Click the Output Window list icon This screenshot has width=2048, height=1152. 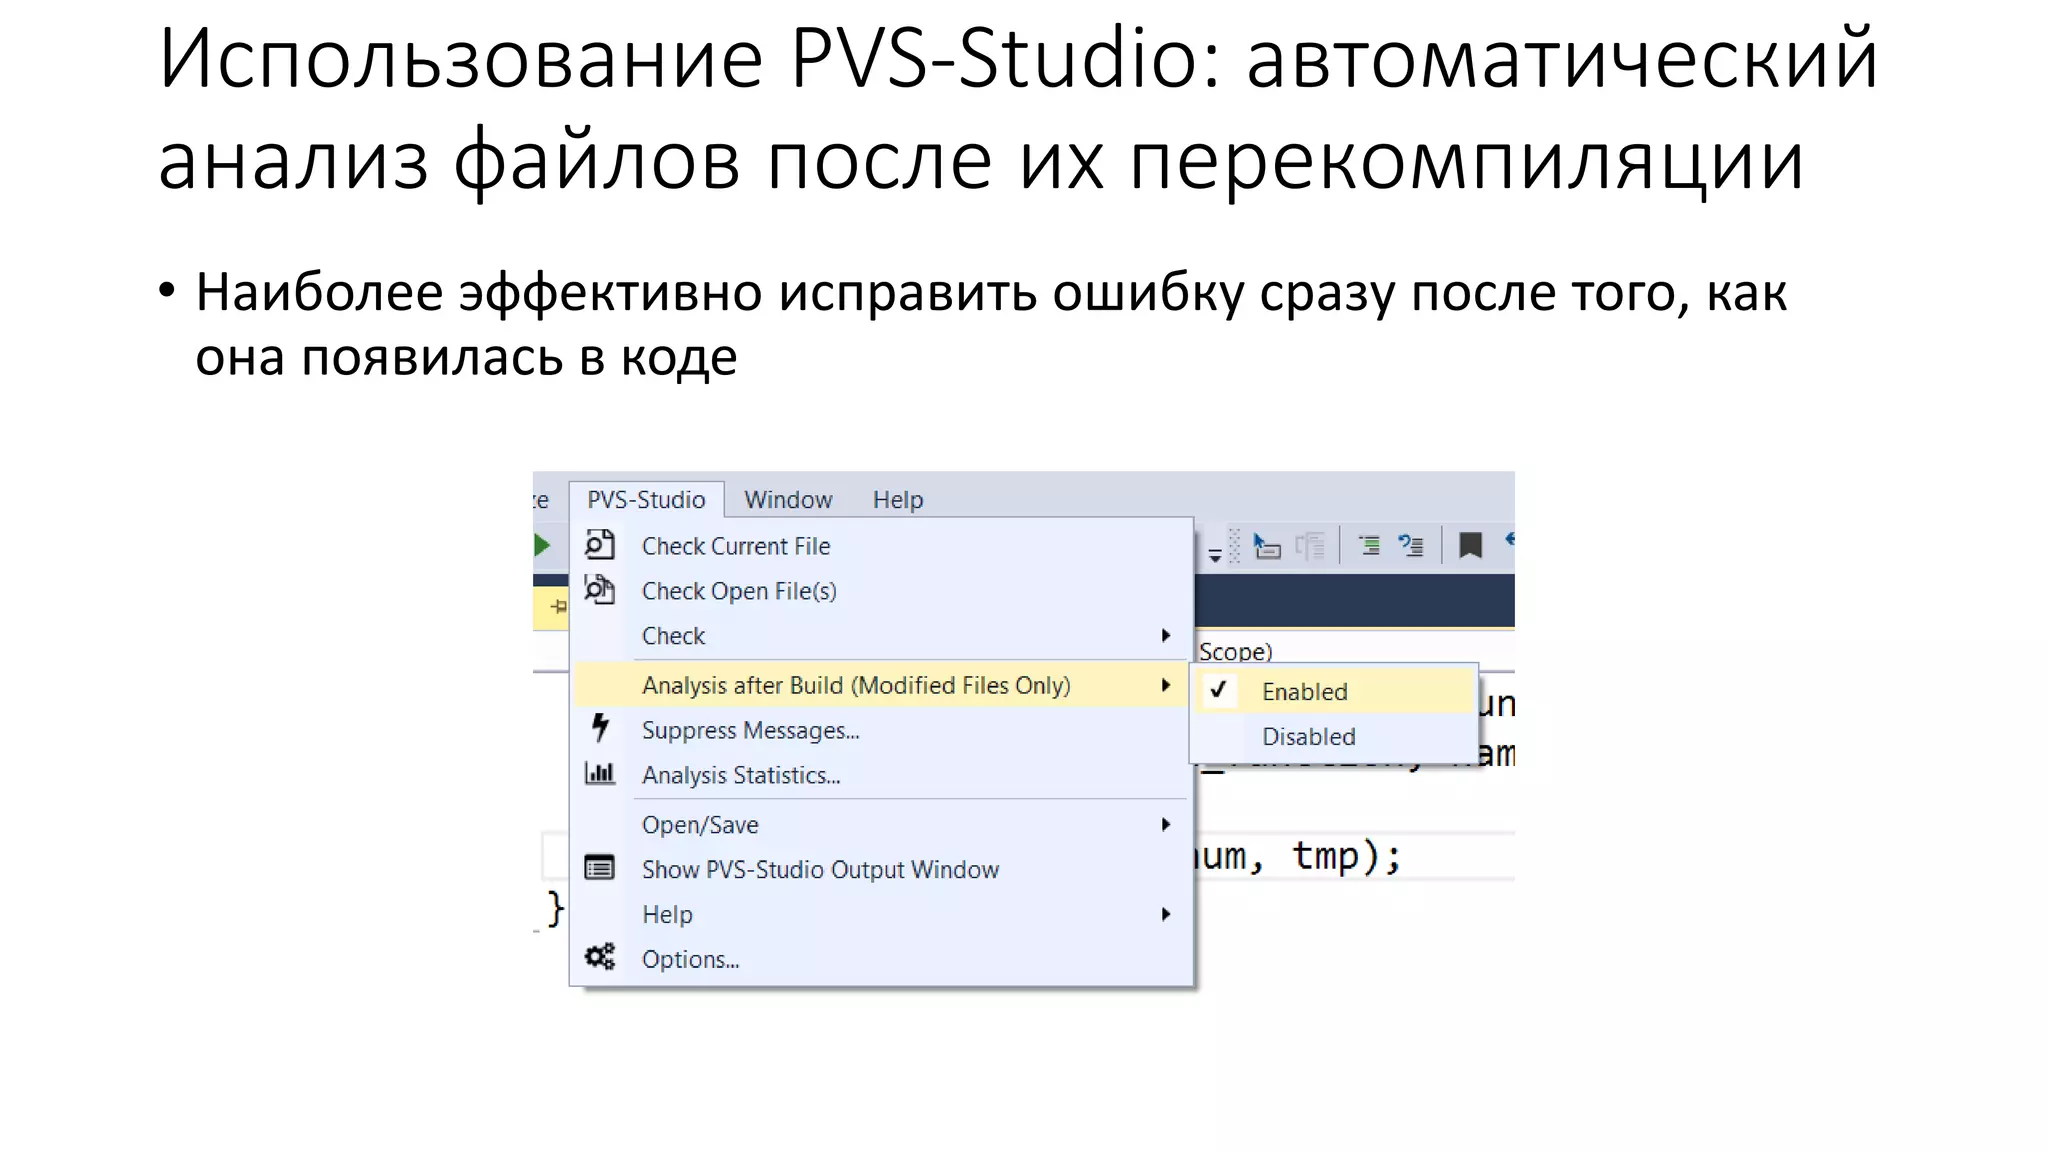coord(599,867)
